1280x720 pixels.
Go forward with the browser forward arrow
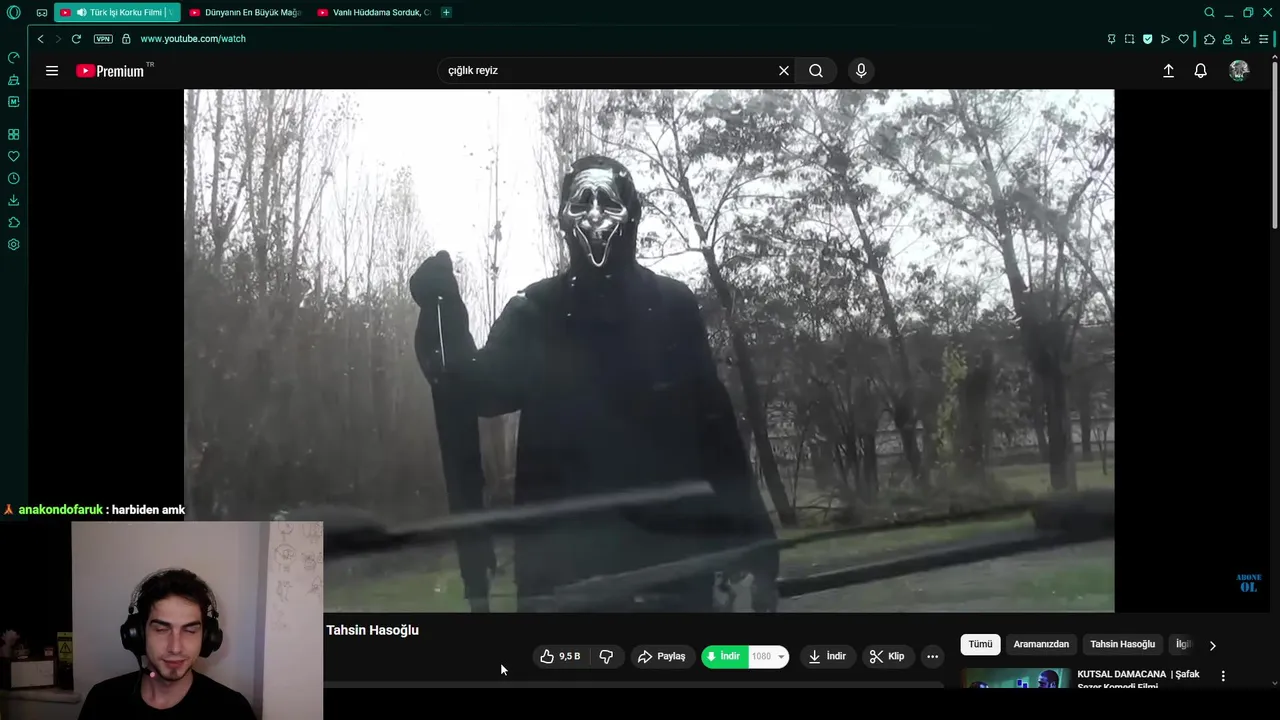57,39
